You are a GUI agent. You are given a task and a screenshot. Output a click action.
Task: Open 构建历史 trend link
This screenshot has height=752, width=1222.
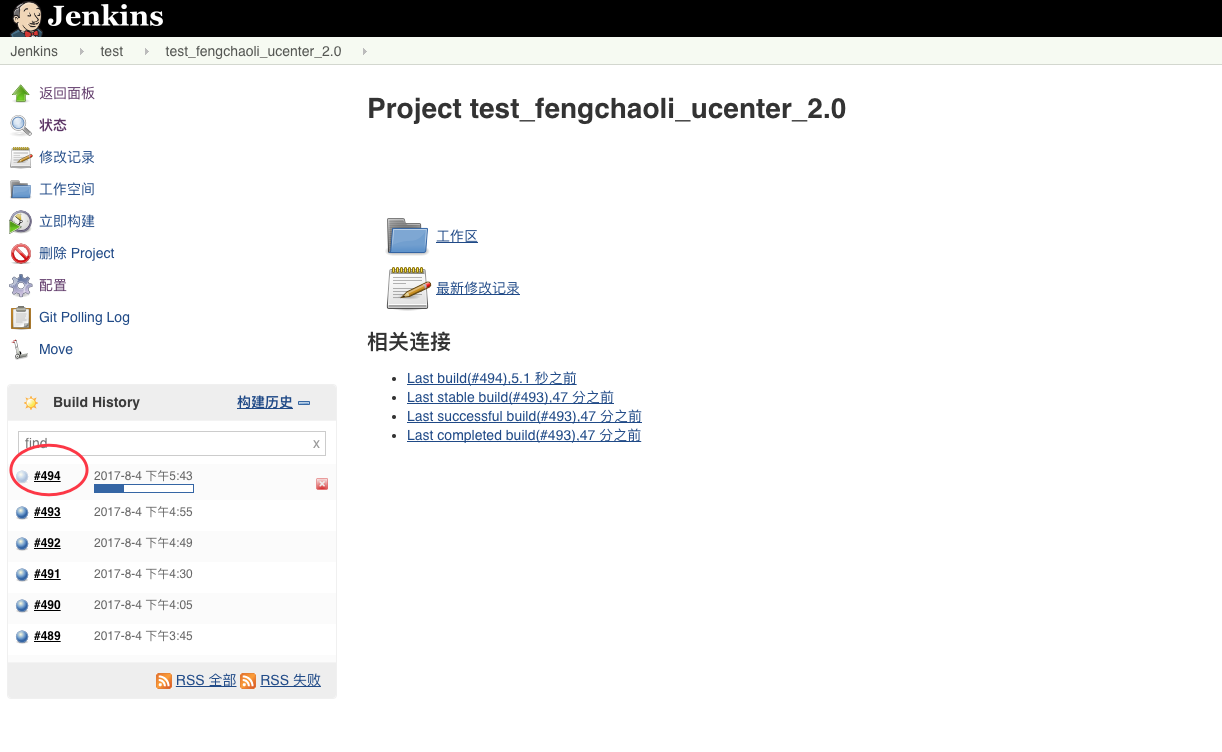[265, 402]
